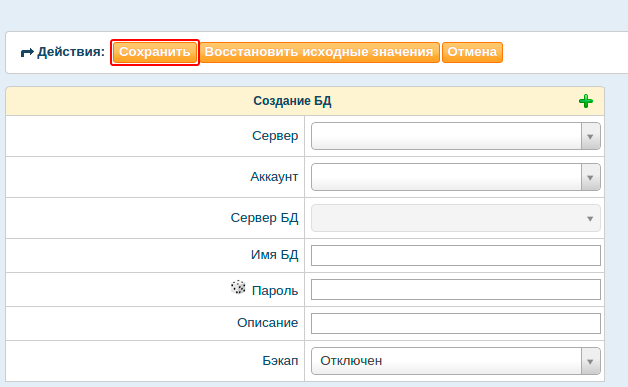Click the Аккаунт dropdown arrow
The image size is (628, 387).
click(x=590, y=177)
